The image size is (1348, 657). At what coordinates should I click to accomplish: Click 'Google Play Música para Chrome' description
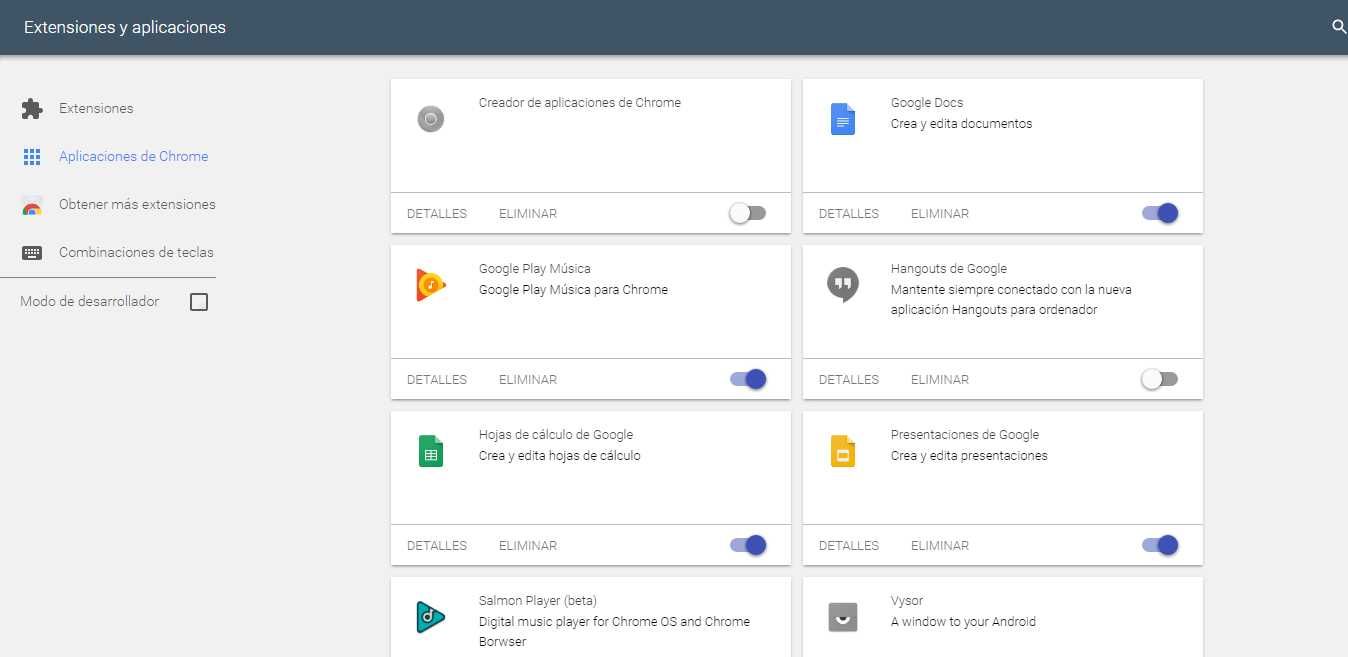[x=573, y=290]
